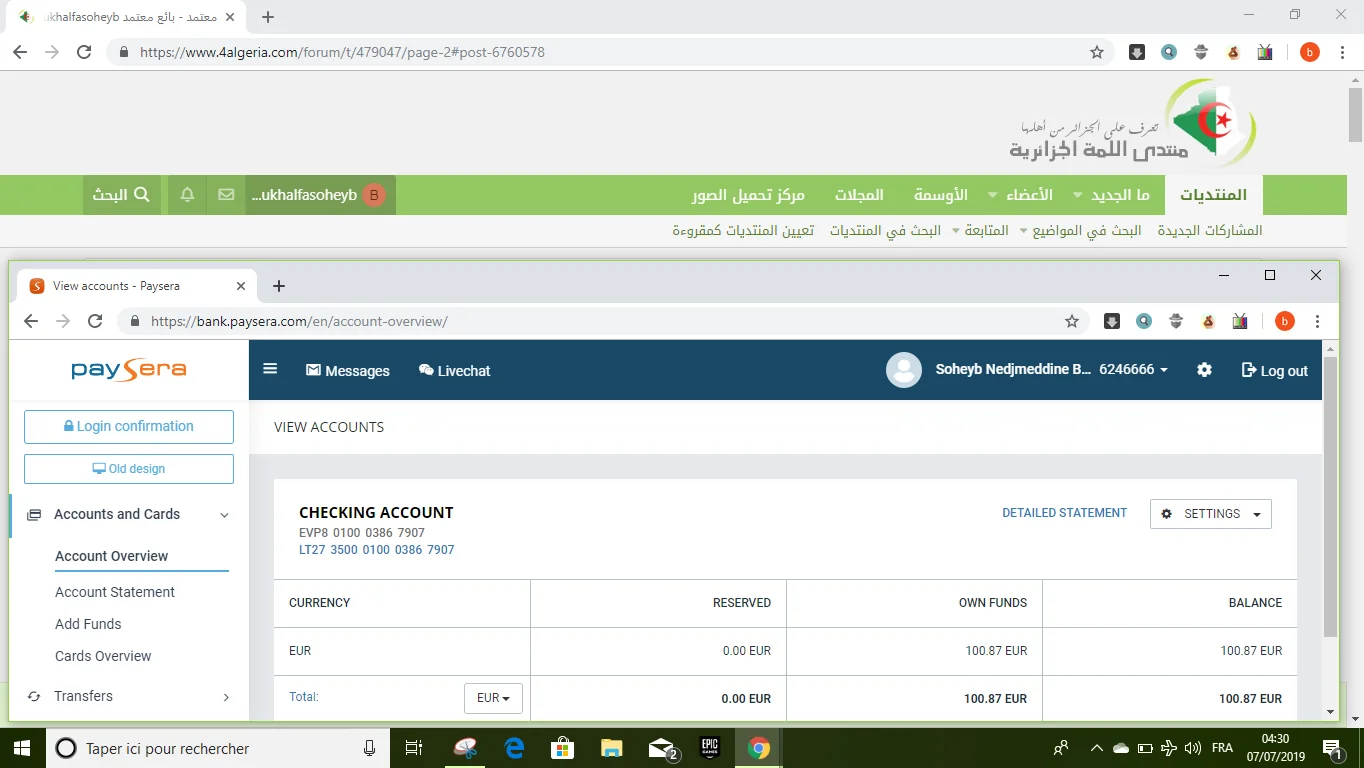Open Livechat in the Paysera header
This screenshot has height=768, width=1364.
(x=455, y=371)
